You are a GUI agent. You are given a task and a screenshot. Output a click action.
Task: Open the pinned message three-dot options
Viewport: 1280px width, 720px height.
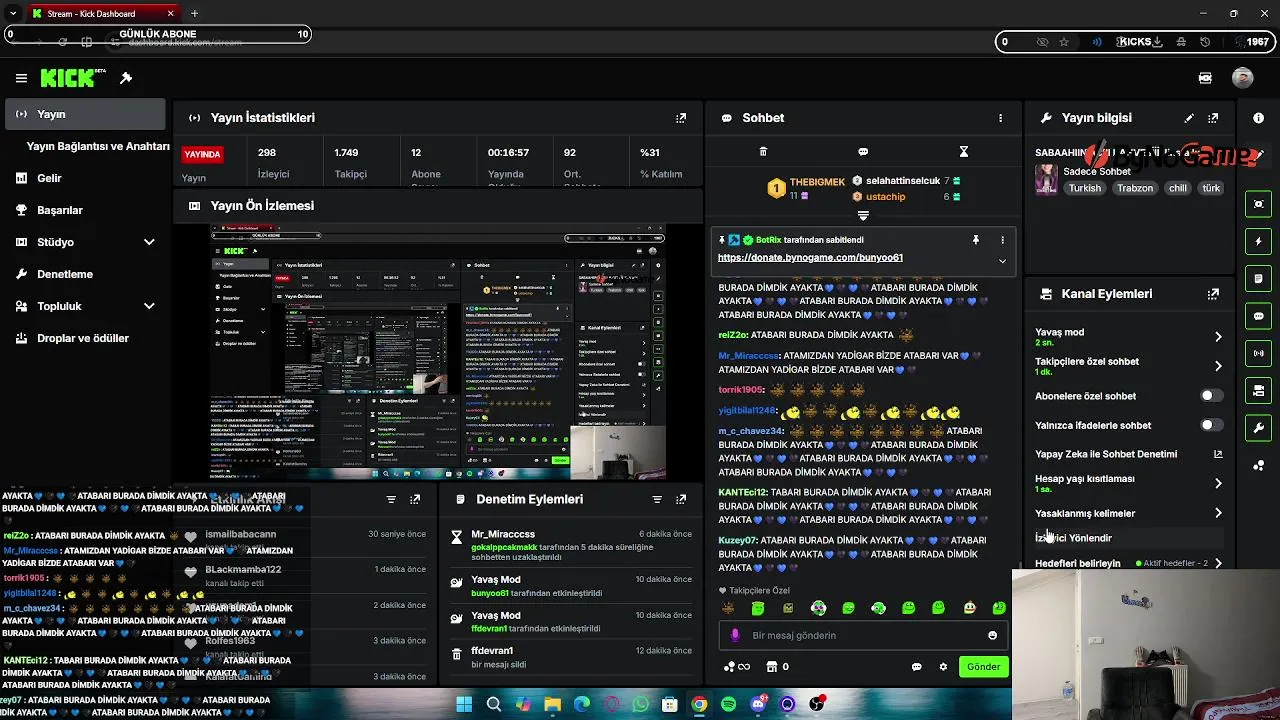(x=1002, y=240)
